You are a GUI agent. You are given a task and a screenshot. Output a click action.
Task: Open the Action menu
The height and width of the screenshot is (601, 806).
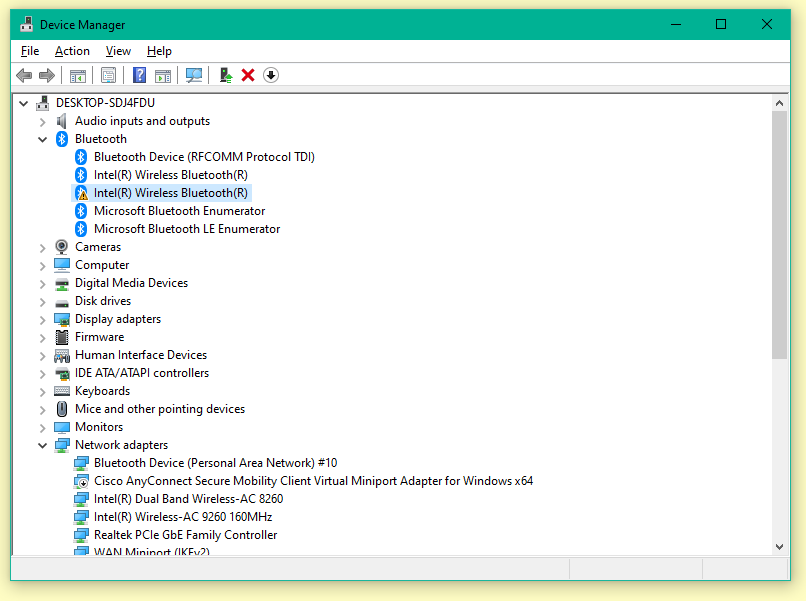click(x=72, y=51)
